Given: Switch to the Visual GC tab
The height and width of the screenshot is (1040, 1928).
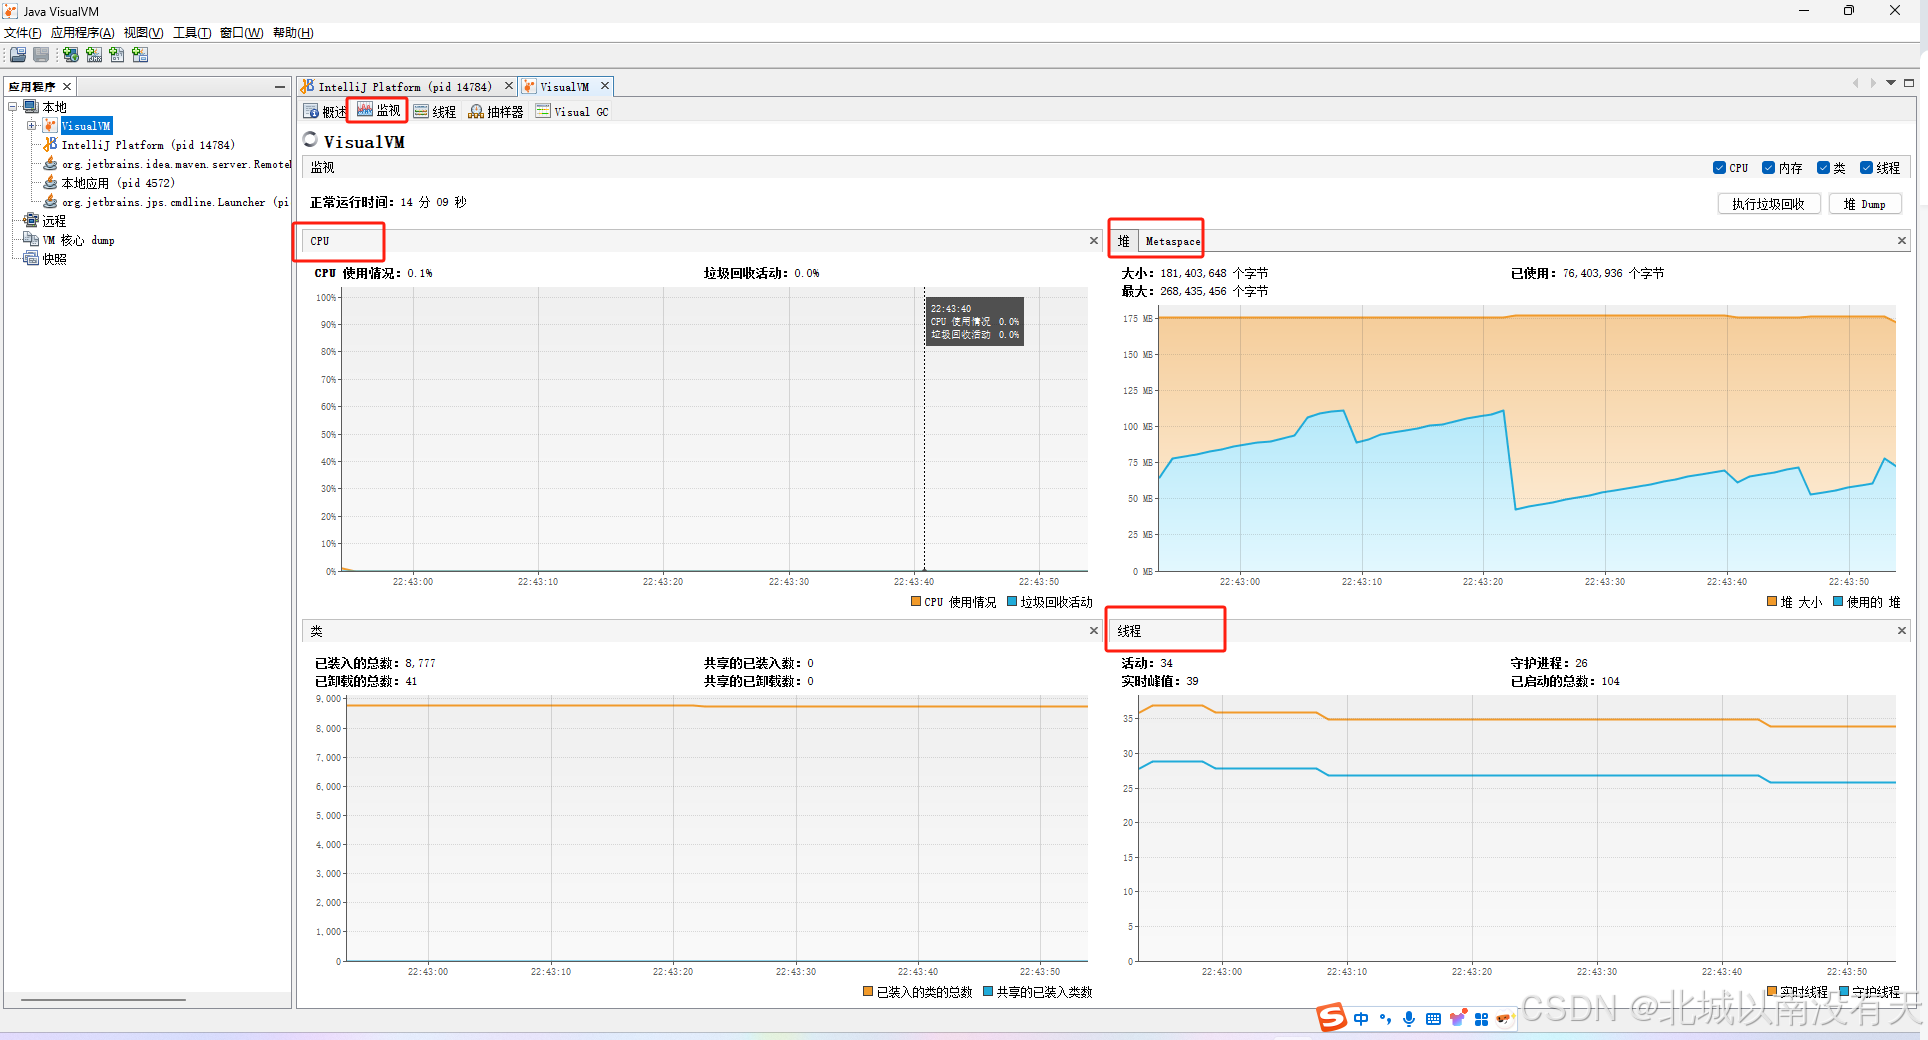Looking at the screenshot, I should pos(572,112).
